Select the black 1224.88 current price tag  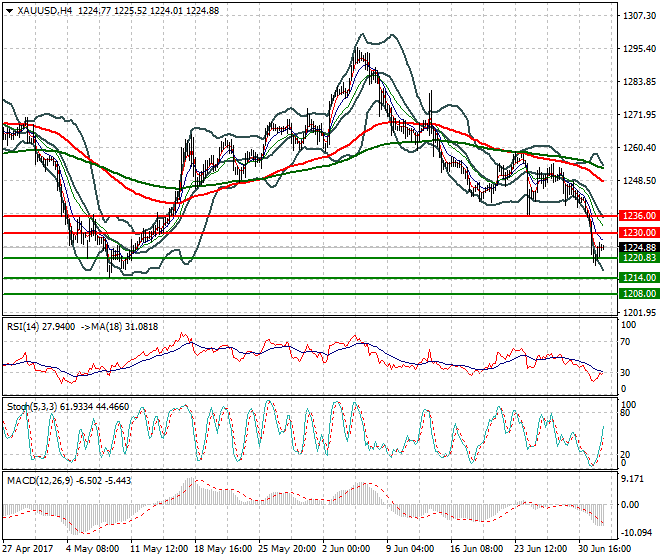tap(638, 247)
